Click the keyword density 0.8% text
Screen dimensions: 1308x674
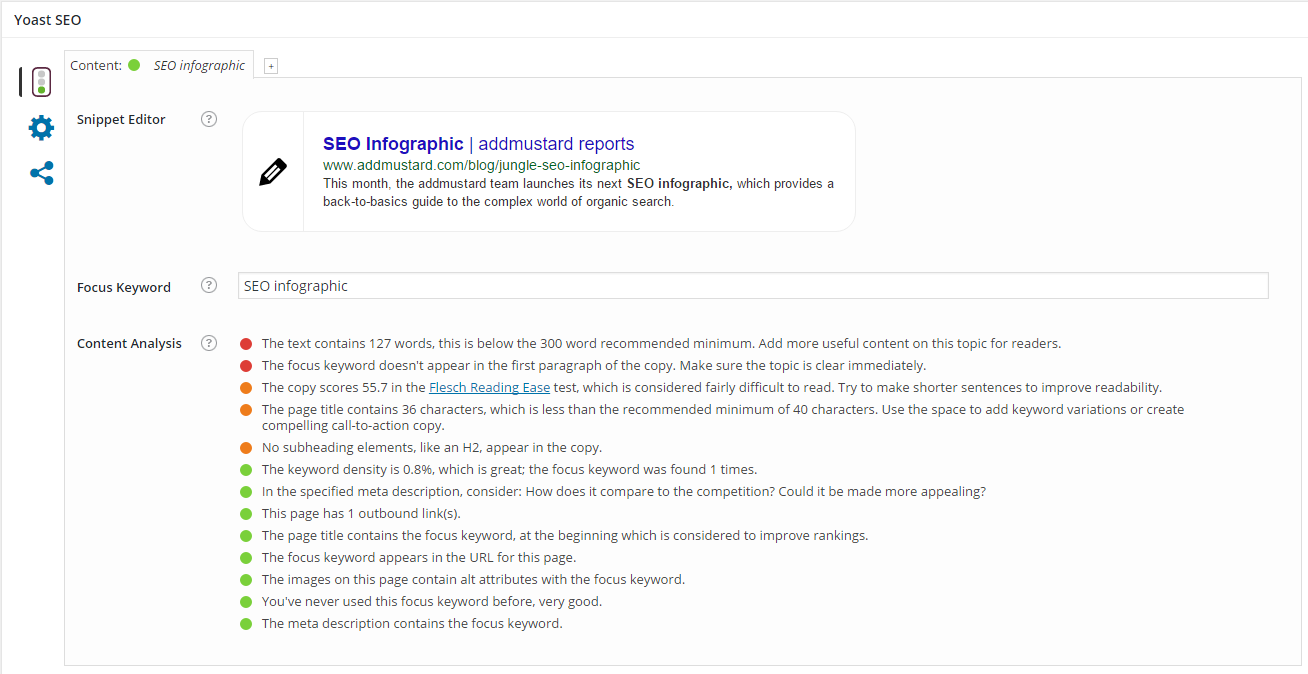click(509, 469)
